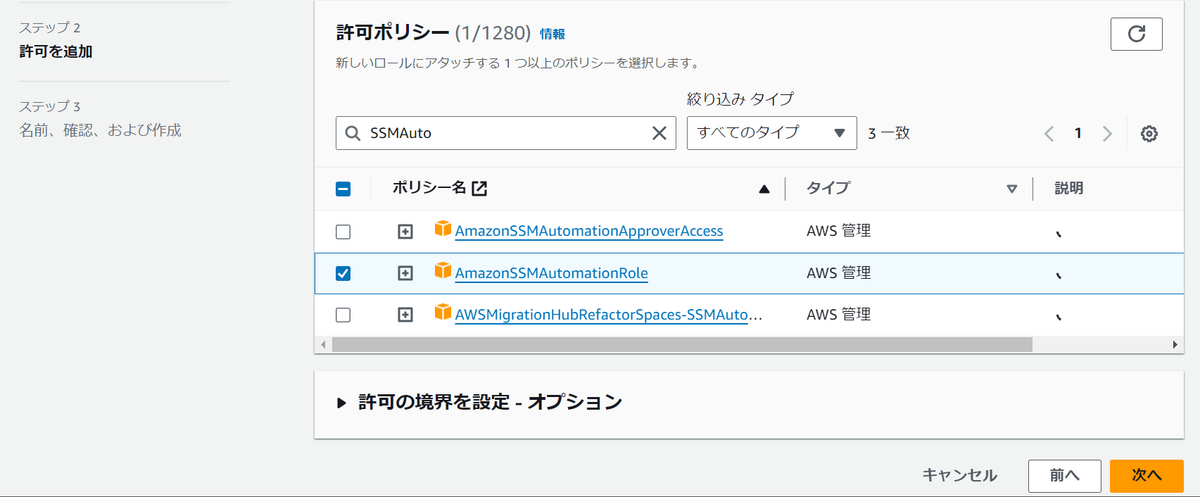Image resolution: width=1200 pixels, height=497 pixels.
Task: Check the AmazonSSMAutomationApproverAccess checkbox
Action: [343, 231]
